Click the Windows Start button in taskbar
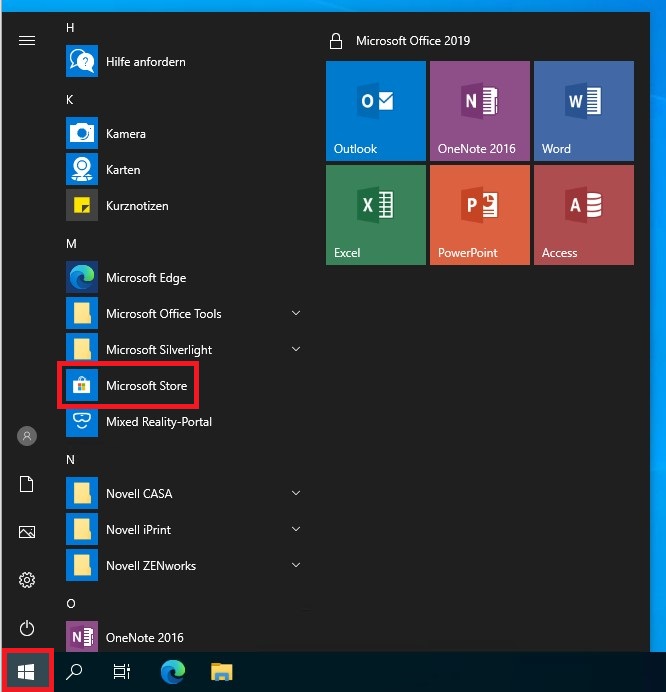 tap(27, 672)
